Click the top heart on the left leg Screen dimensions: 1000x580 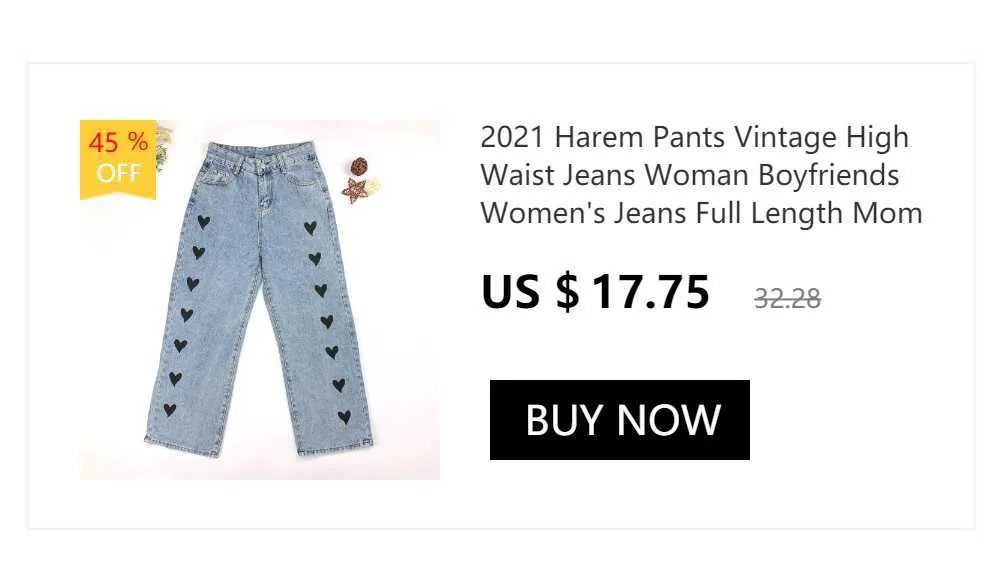(x=203, y=222)
